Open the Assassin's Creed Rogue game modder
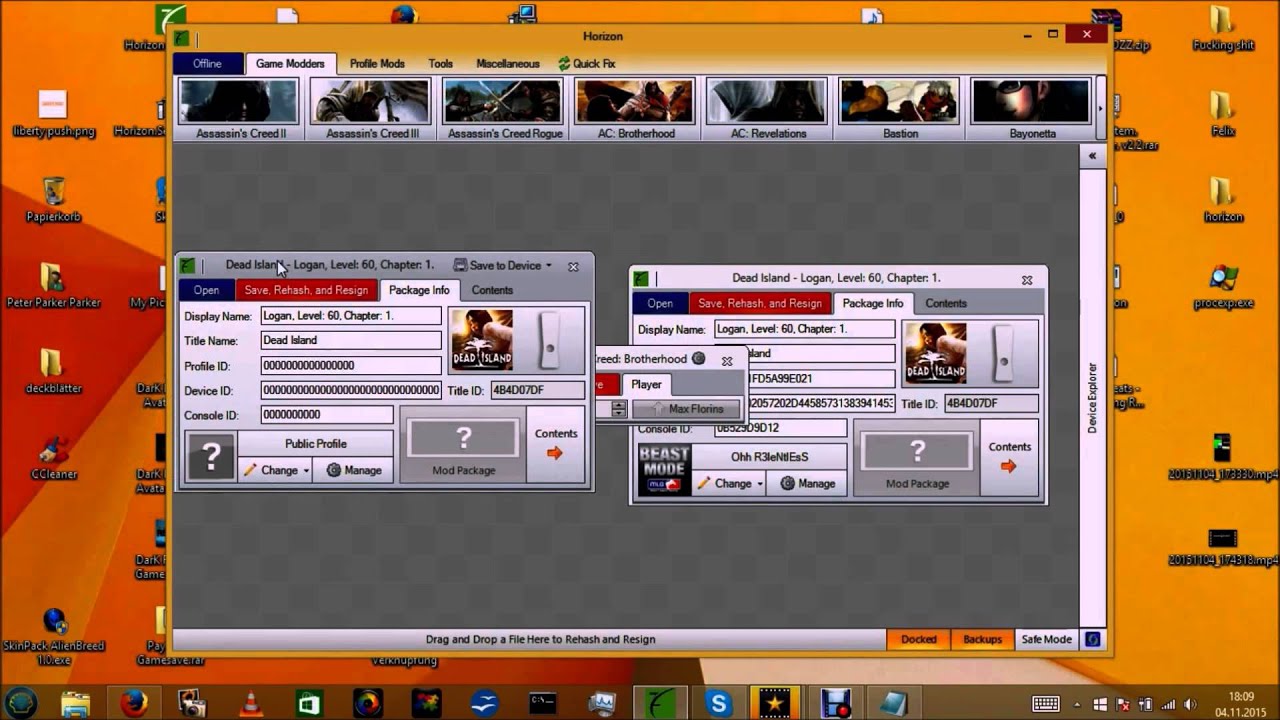The width and height of the screenshot is (1280, 720). tap(504, 108)
